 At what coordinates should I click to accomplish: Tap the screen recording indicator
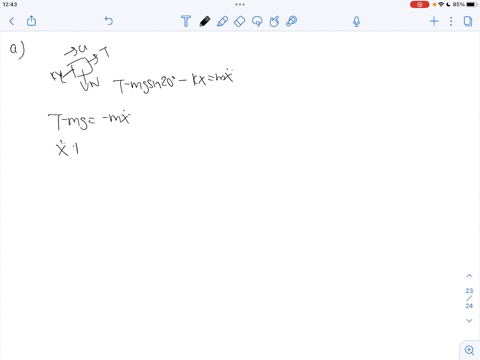point(419,4)
